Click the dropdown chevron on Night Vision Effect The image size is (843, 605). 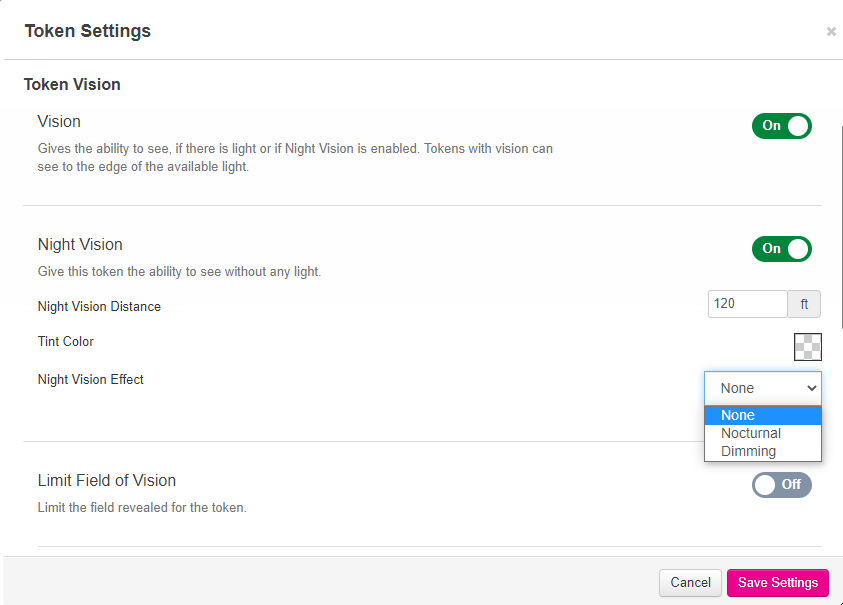(x=813, y=388)
